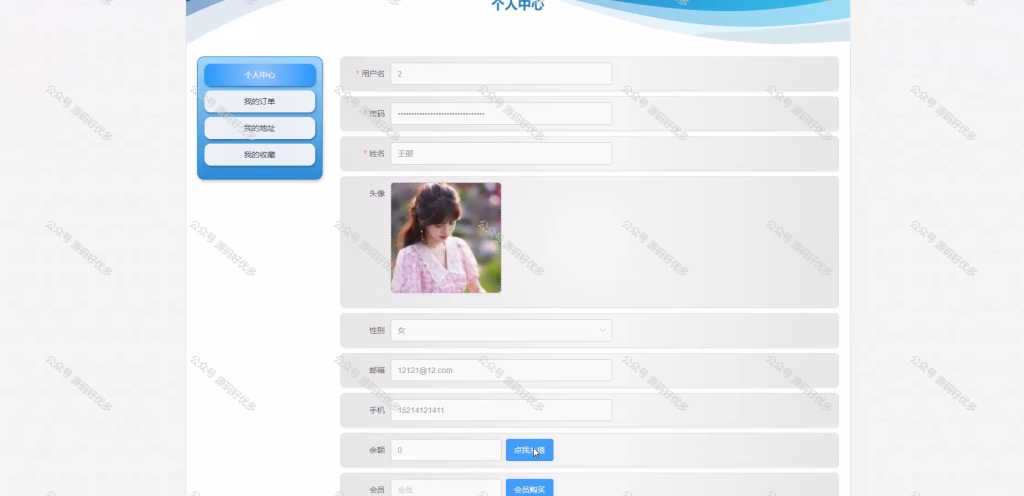Image resolution: width=1024 pixels, height=496 pixels.
Task: Click the 邮箱 field with 12121@12.com
Action: [x=501, y=370]
